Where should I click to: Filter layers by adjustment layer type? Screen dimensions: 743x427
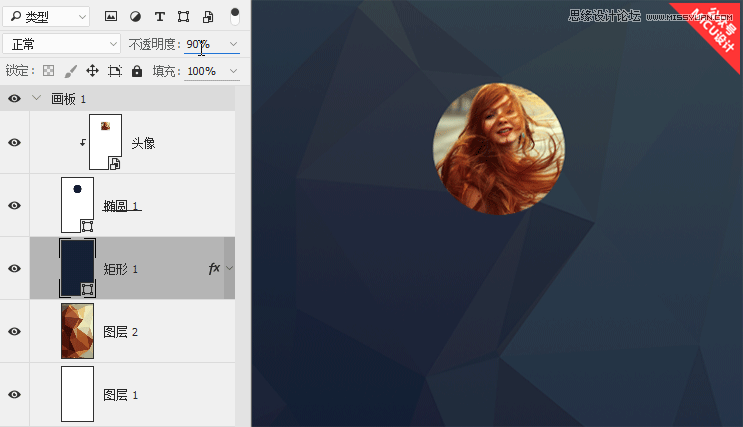point(135,17)
